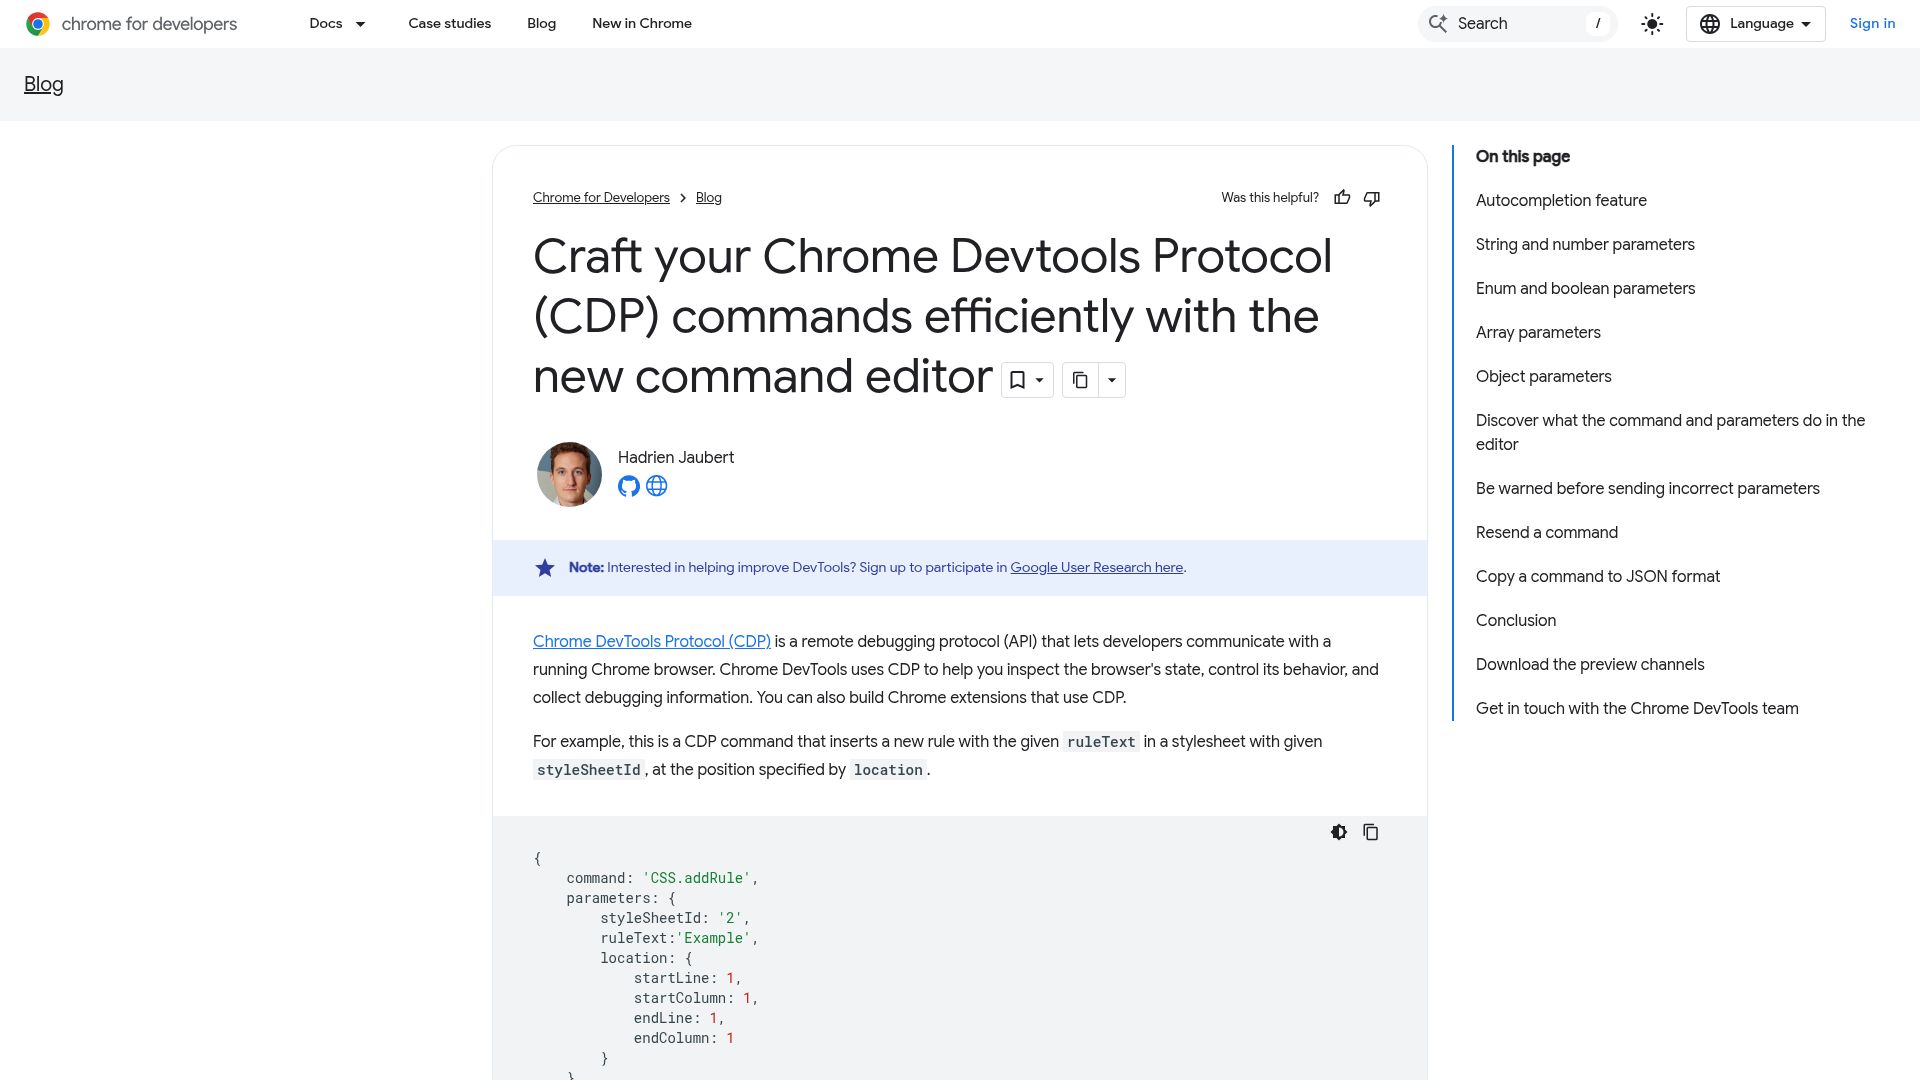The image size is (1920, 1080).
Task: Toggle the light/dark theme sun icon
Action: [x=1652, y=24]
